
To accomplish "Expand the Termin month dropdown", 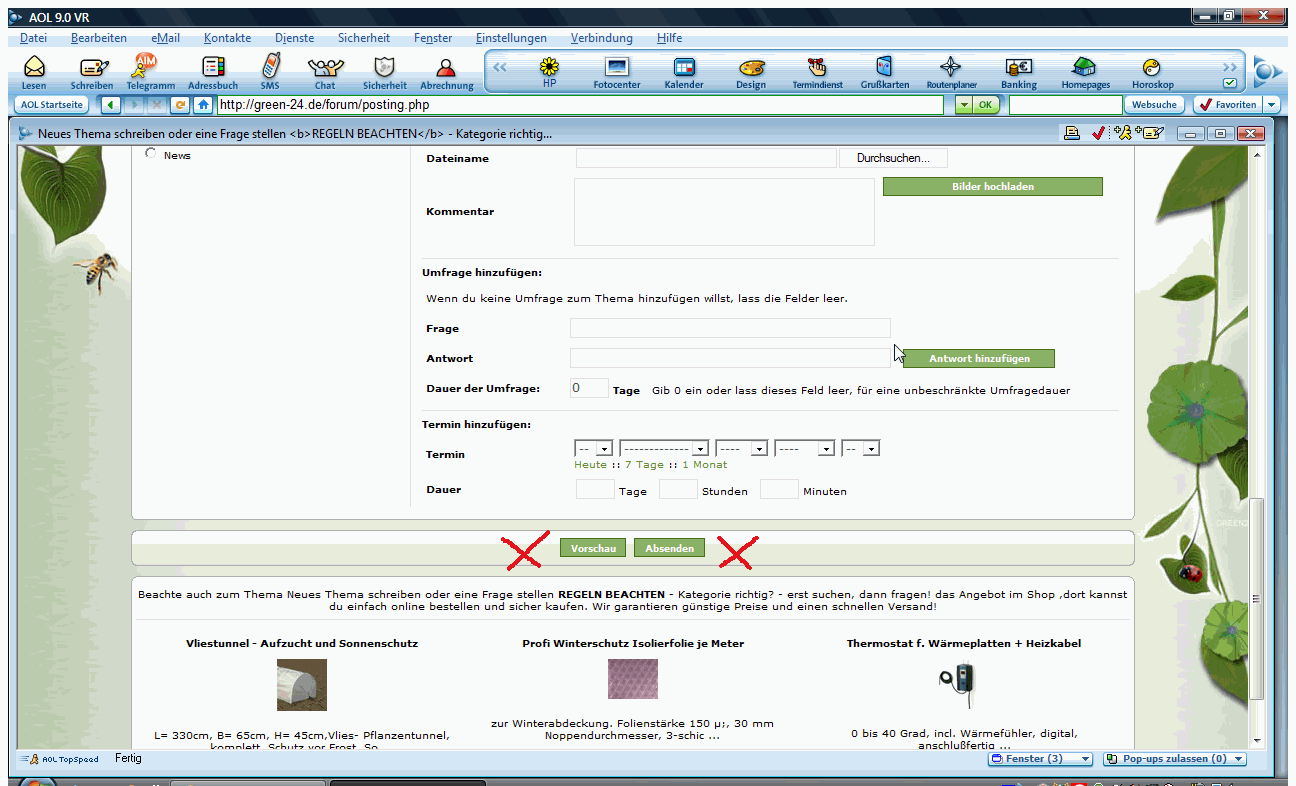I will [701, 449].
